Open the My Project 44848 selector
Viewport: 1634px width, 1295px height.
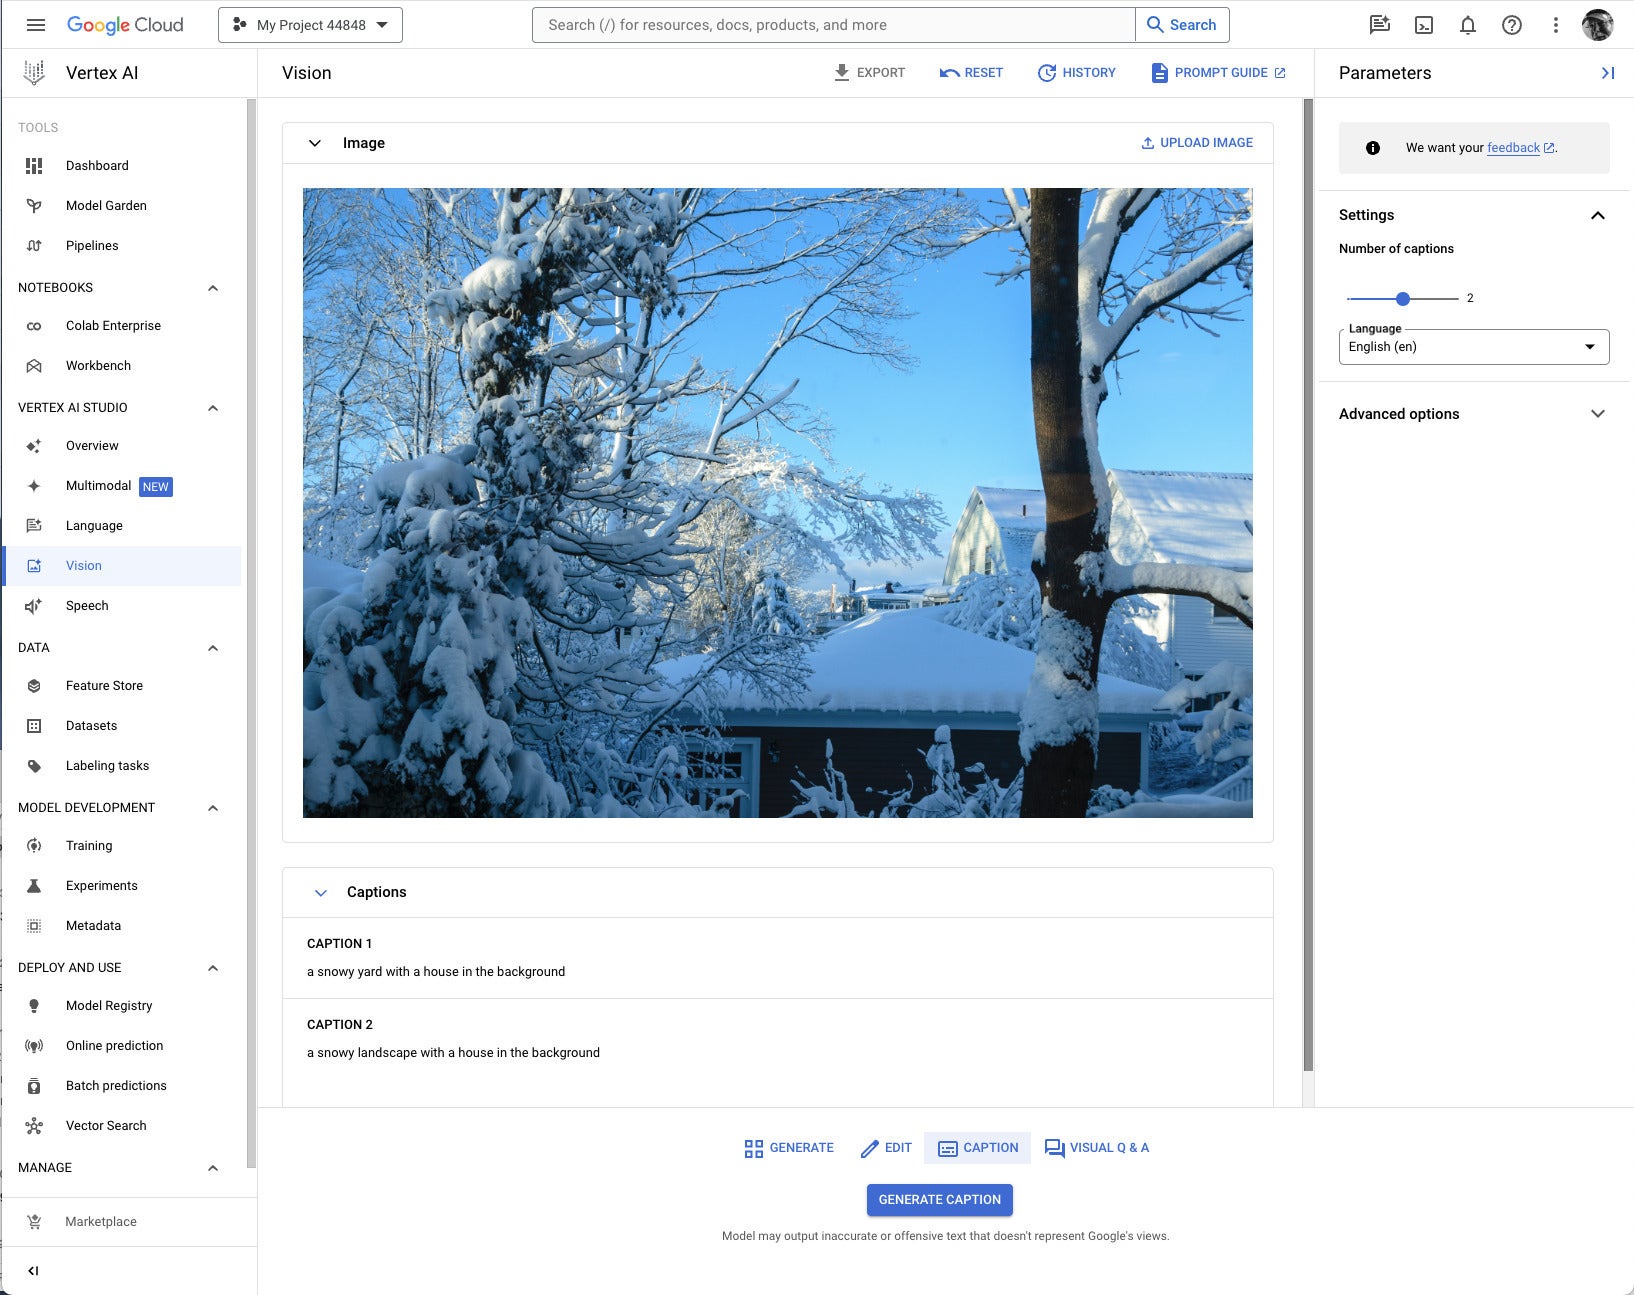(x=310, y=25)
